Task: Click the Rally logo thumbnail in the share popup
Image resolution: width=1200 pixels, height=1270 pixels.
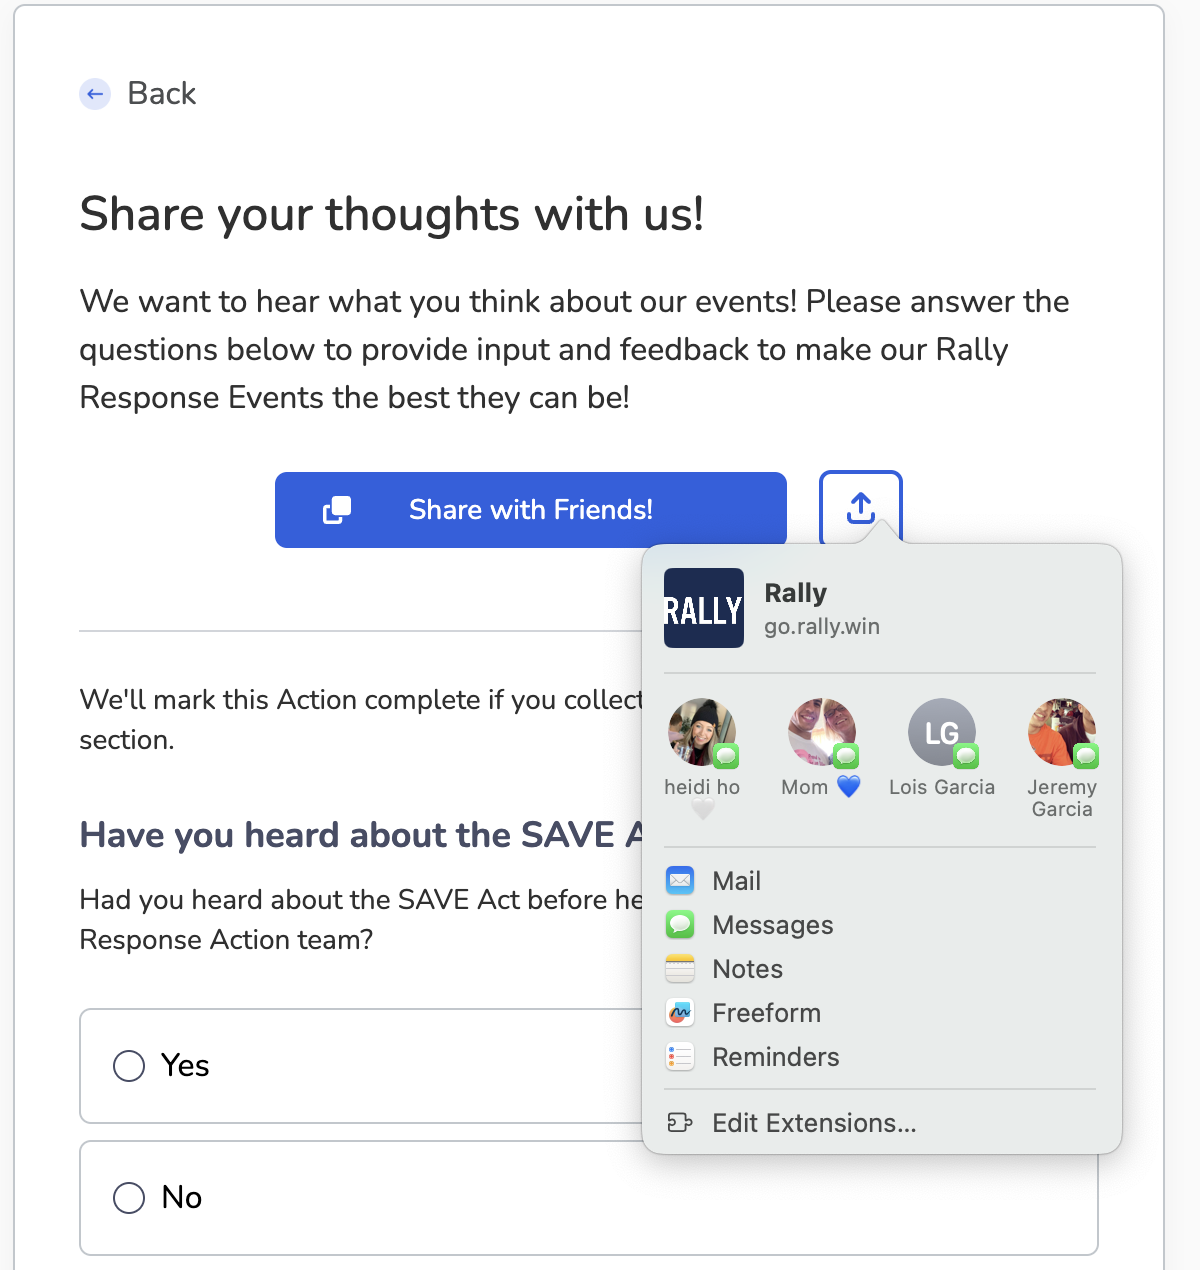Action: tap(704, 608)
